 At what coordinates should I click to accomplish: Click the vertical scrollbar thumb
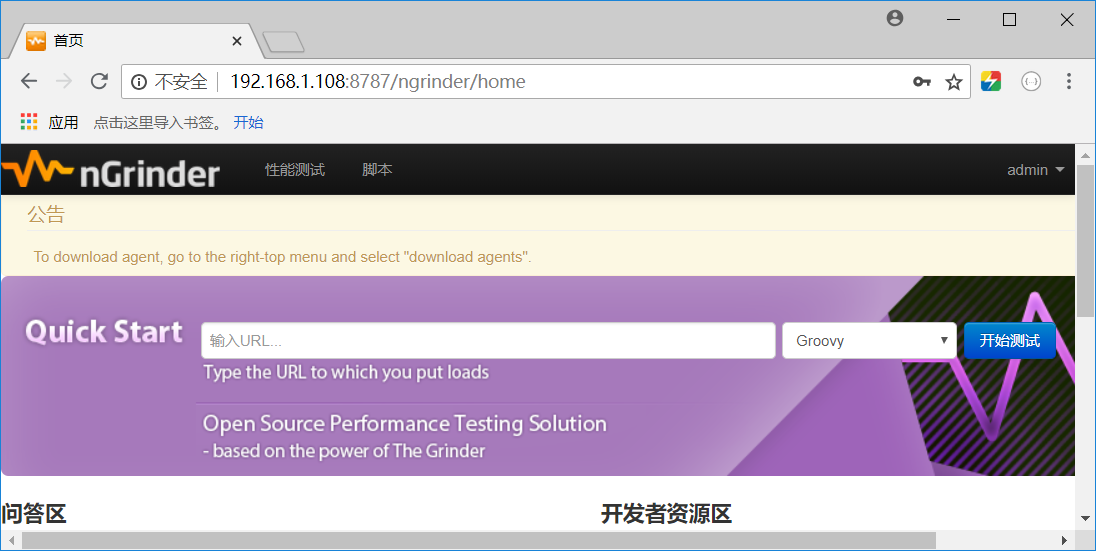point(1086,241)
